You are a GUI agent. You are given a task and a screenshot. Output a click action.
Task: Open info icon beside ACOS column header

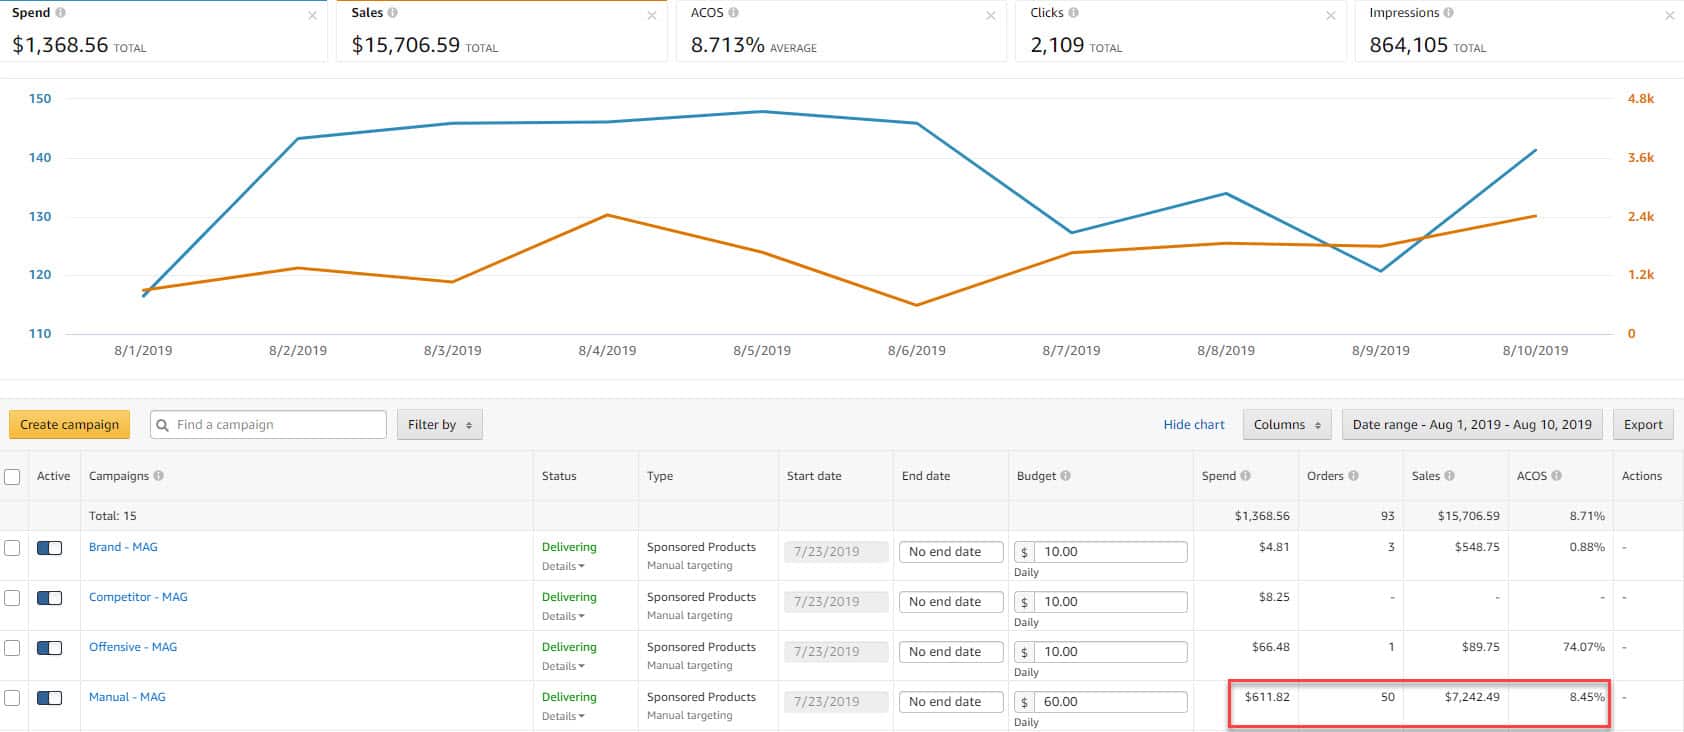[1556, 476]
